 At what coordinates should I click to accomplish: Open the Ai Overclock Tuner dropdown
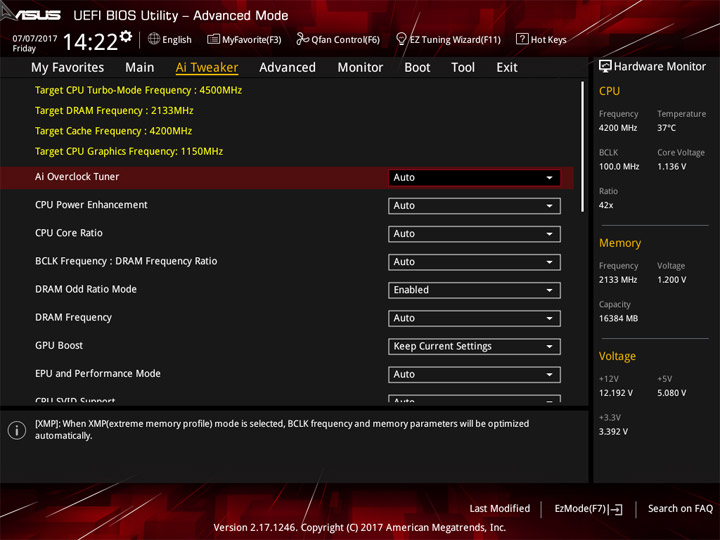click(x=474, y=178)
